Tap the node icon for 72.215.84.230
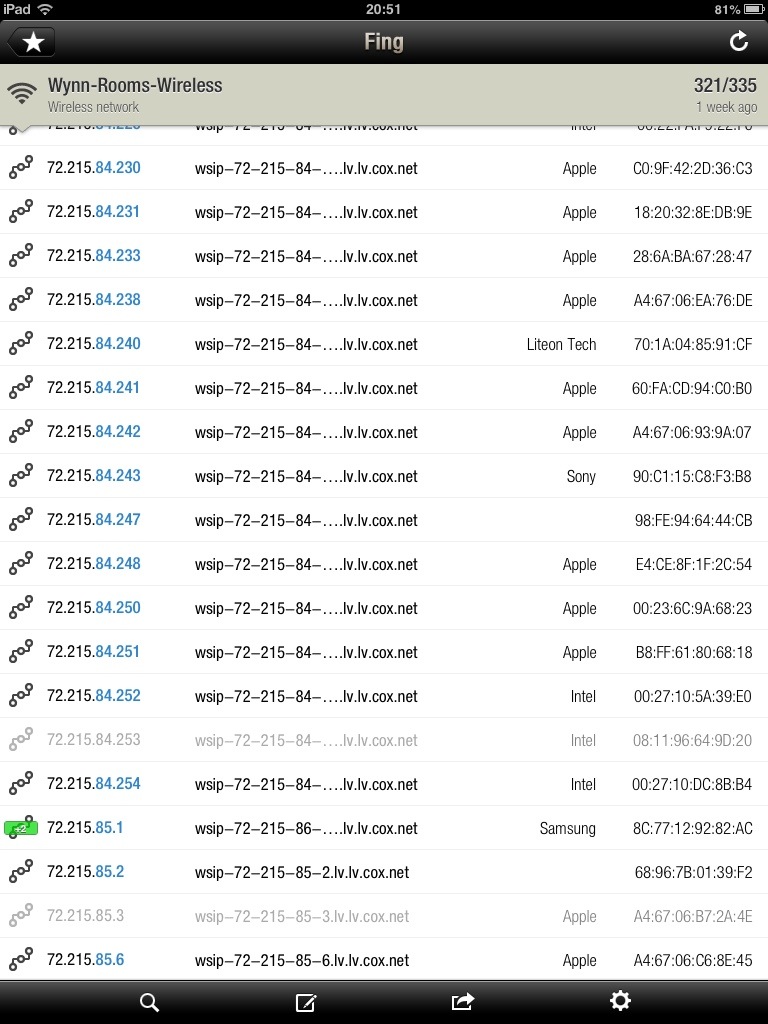 click(21, 168)
